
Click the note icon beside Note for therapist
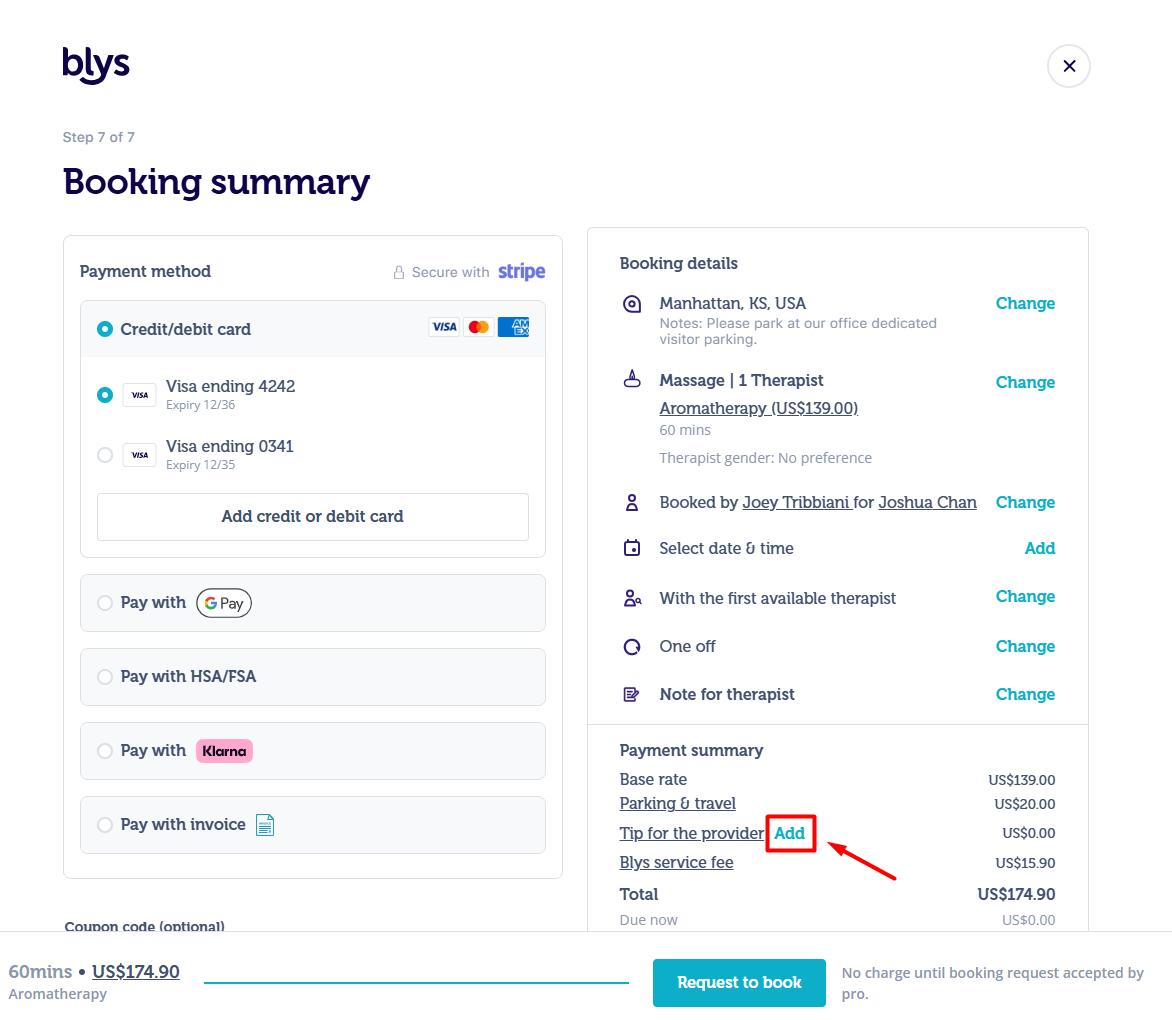click(632, 695)
